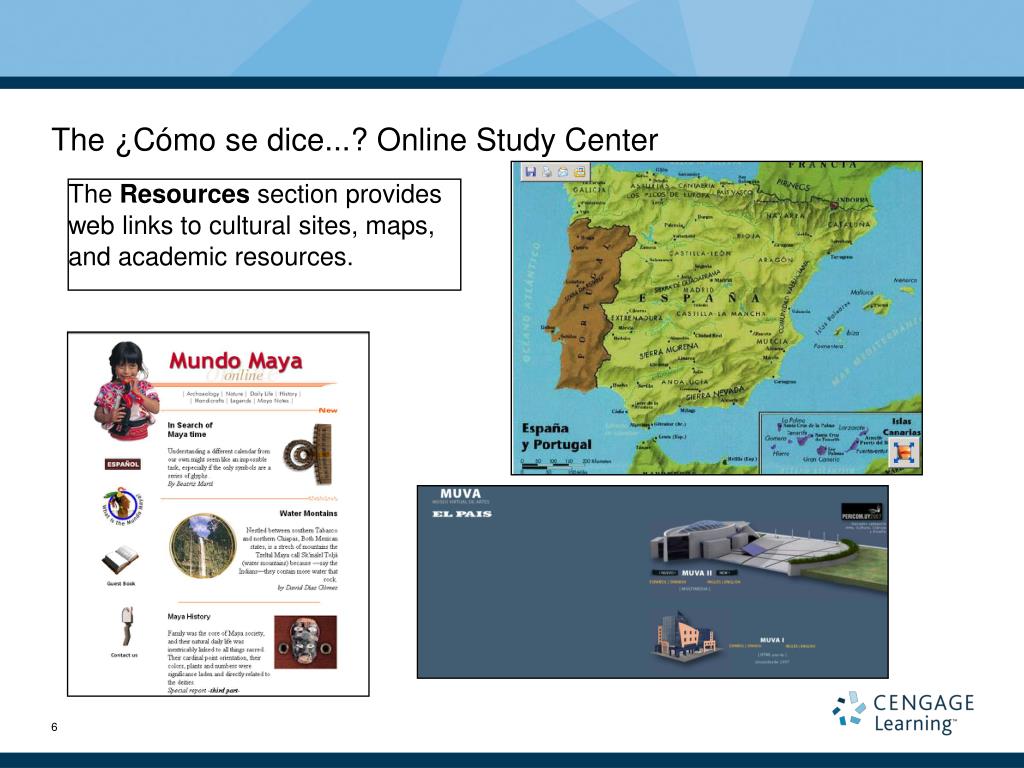Screen dimensions: 1024x768
Task: Click the email envelope icon on map toolbar
Action: [562, 172]
